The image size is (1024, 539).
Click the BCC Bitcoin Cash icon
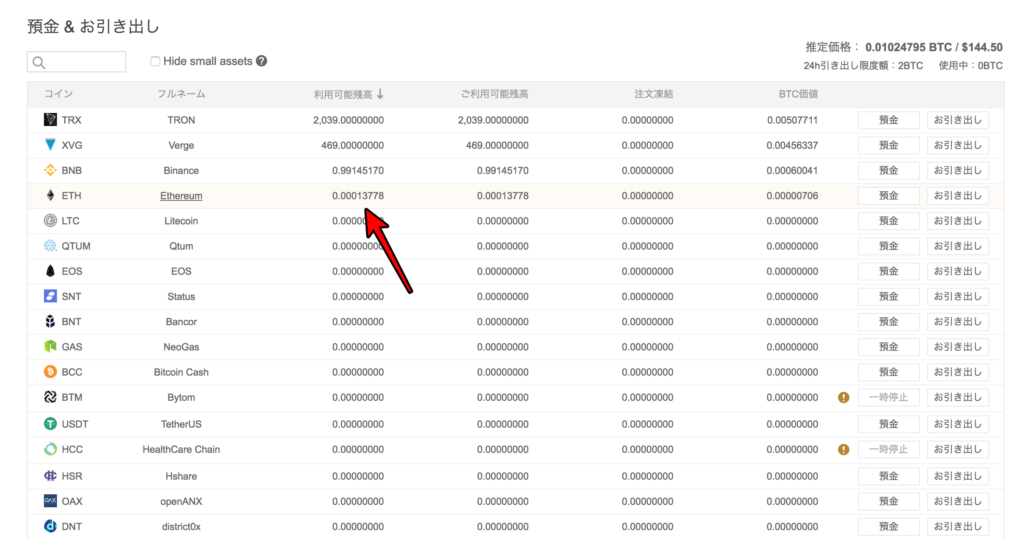tap(50, 372)
